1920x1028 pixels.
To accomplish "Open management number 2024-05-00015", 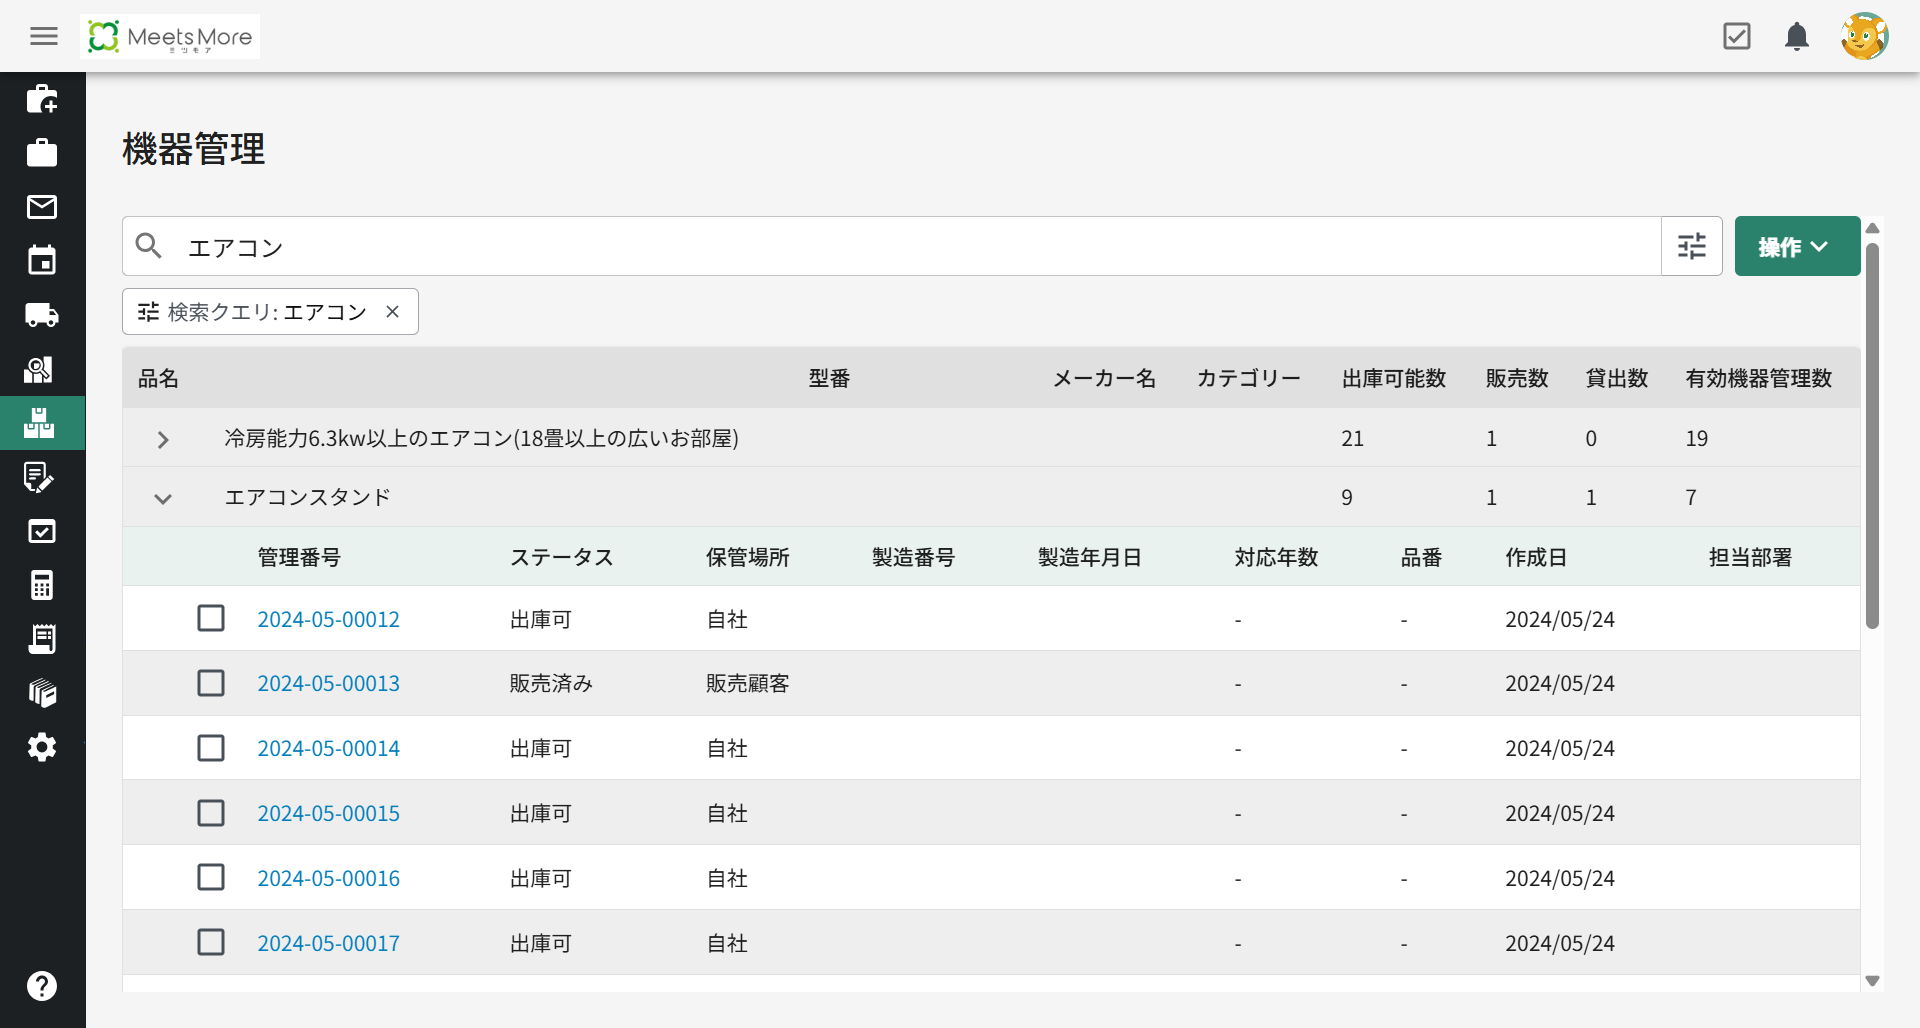I will coord(328,813).
